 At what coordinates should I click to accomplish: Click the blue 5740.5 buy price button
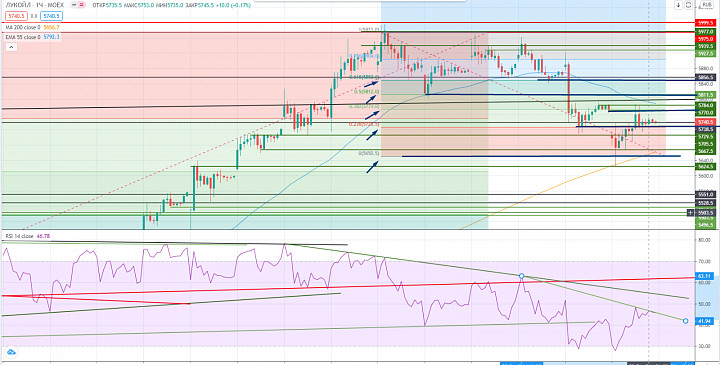click(x=51, y=16)
